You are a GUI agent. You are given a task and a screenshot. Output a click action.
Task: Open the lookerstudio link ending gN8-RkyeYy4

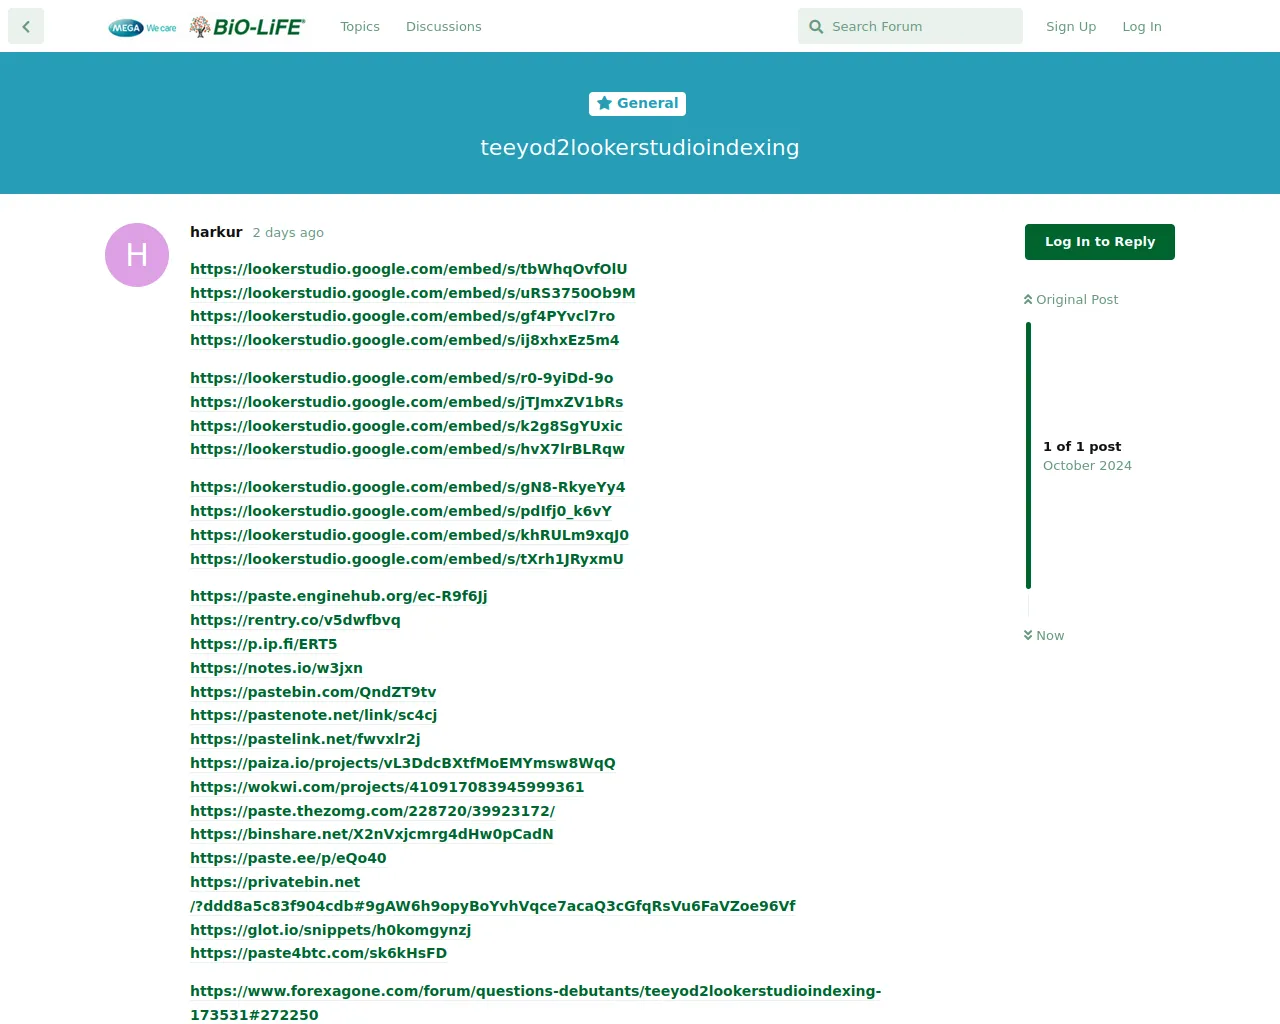pyautogui.click(x=408, y=487)
